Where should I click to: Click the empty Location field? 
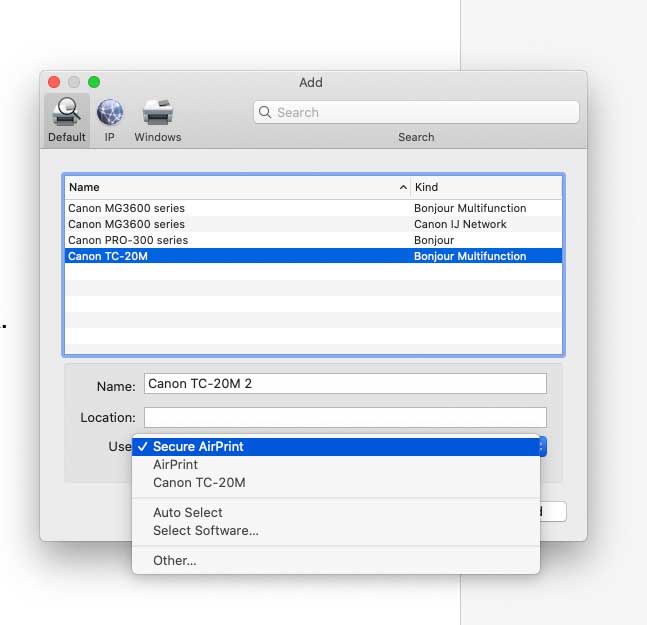tap(345, 417)
